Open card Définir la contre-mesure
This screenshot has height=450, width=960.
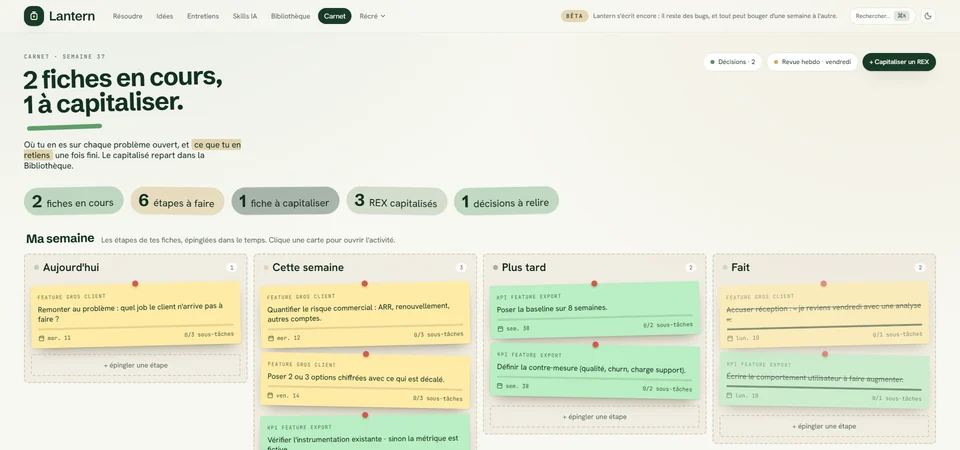[594, 372]
